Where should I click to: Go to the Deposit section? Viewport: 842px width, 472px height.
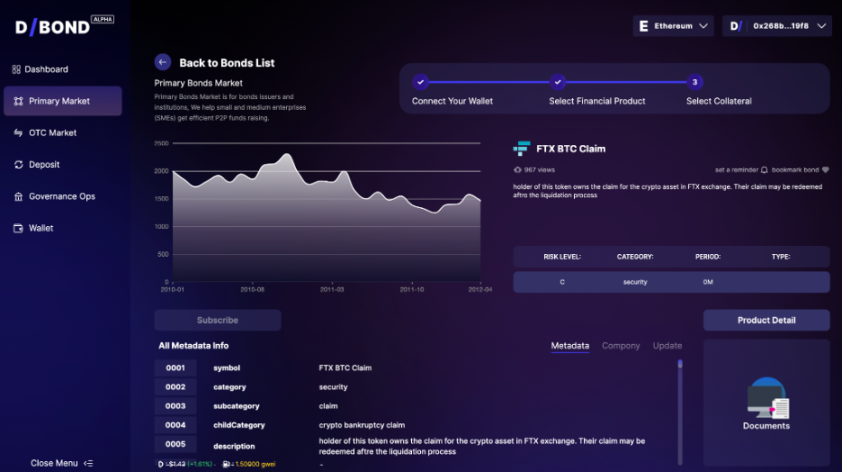pyautogui.click(x=37, y=164)
